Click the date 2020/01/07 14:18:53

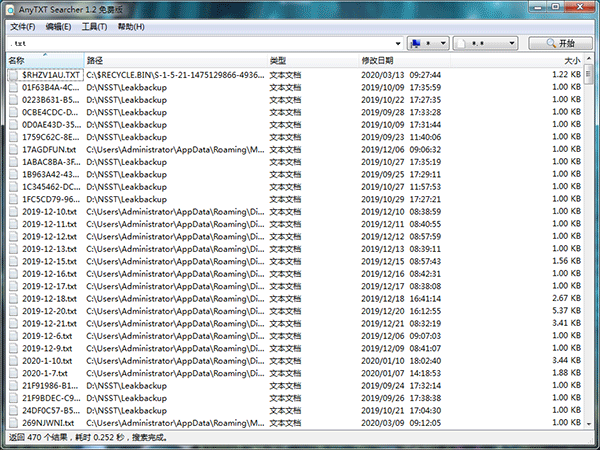(x=401, y=373)
